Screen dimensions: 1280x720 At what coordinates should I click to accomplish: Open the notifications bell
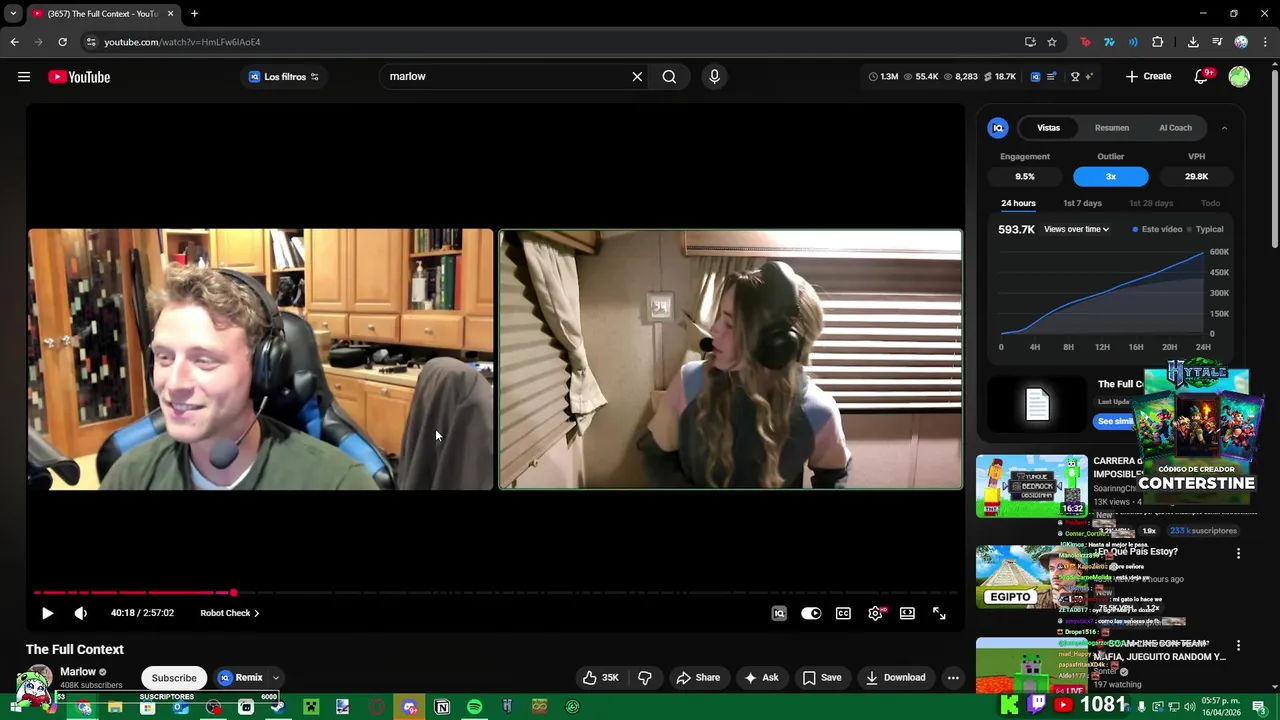(x=1202, y=77)
